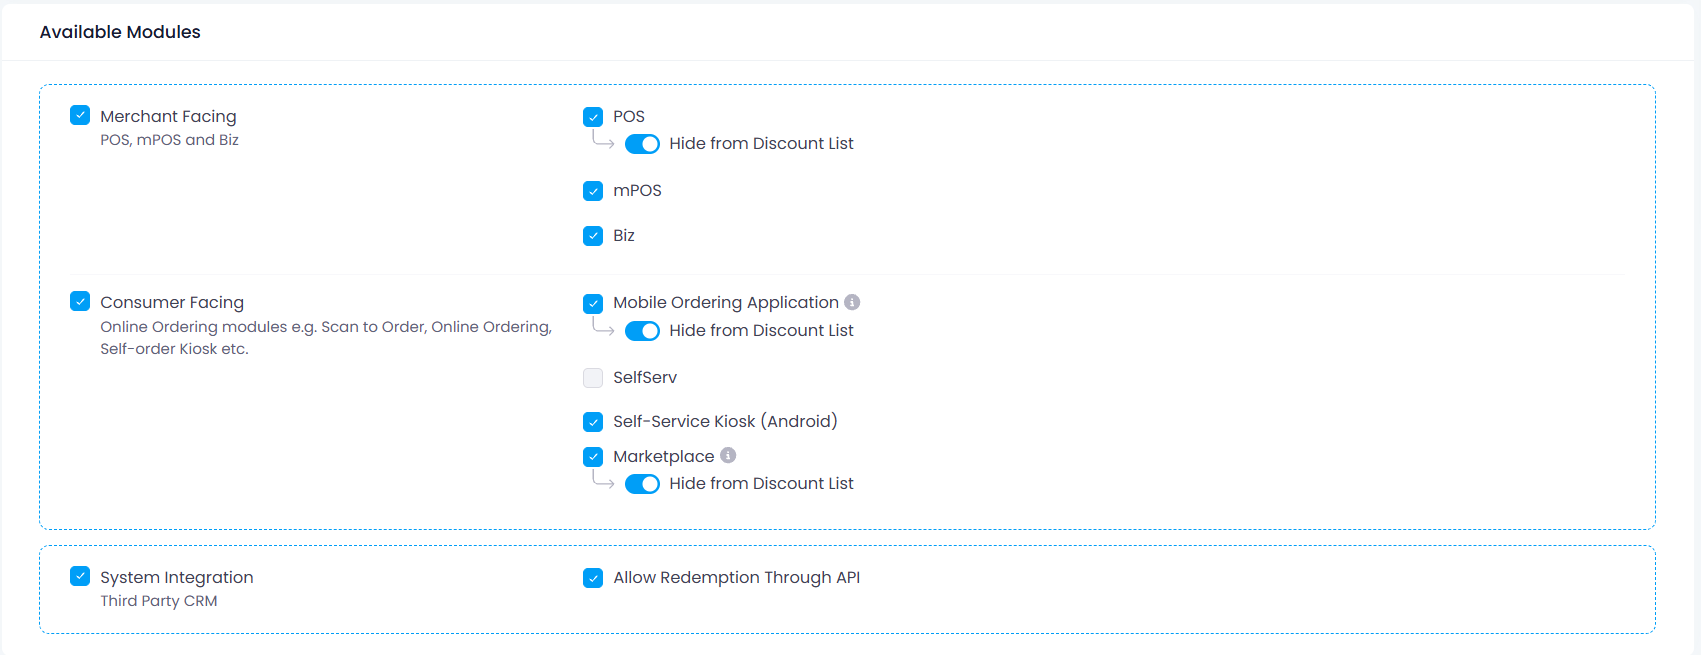Uncheck the Biz checkbox
Viewport: 1701px width, 655px height.
point(593,236)
